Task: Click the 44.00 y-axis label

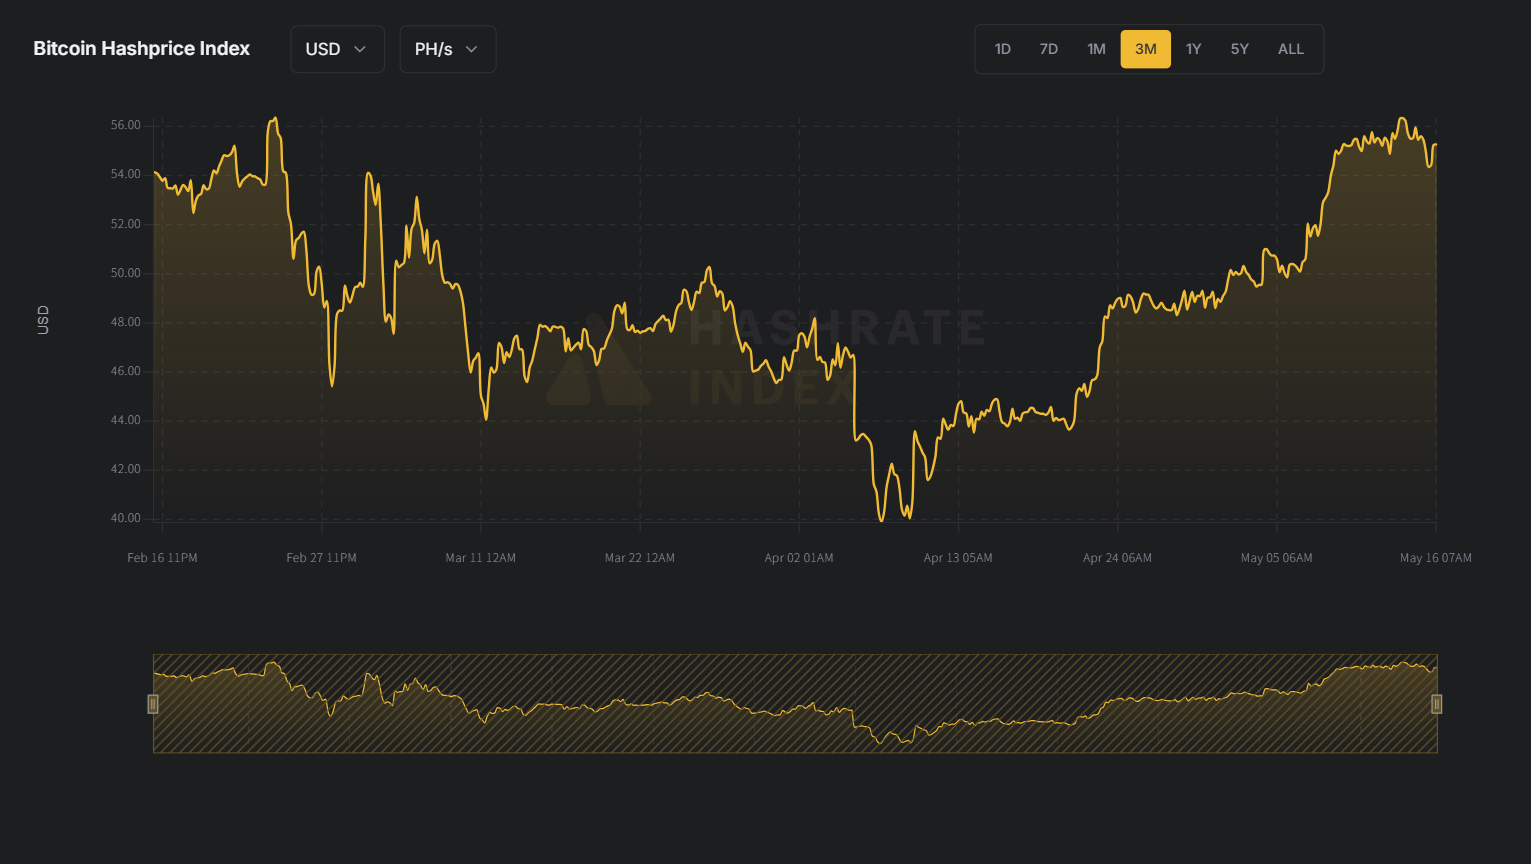Action: [126, 420]
